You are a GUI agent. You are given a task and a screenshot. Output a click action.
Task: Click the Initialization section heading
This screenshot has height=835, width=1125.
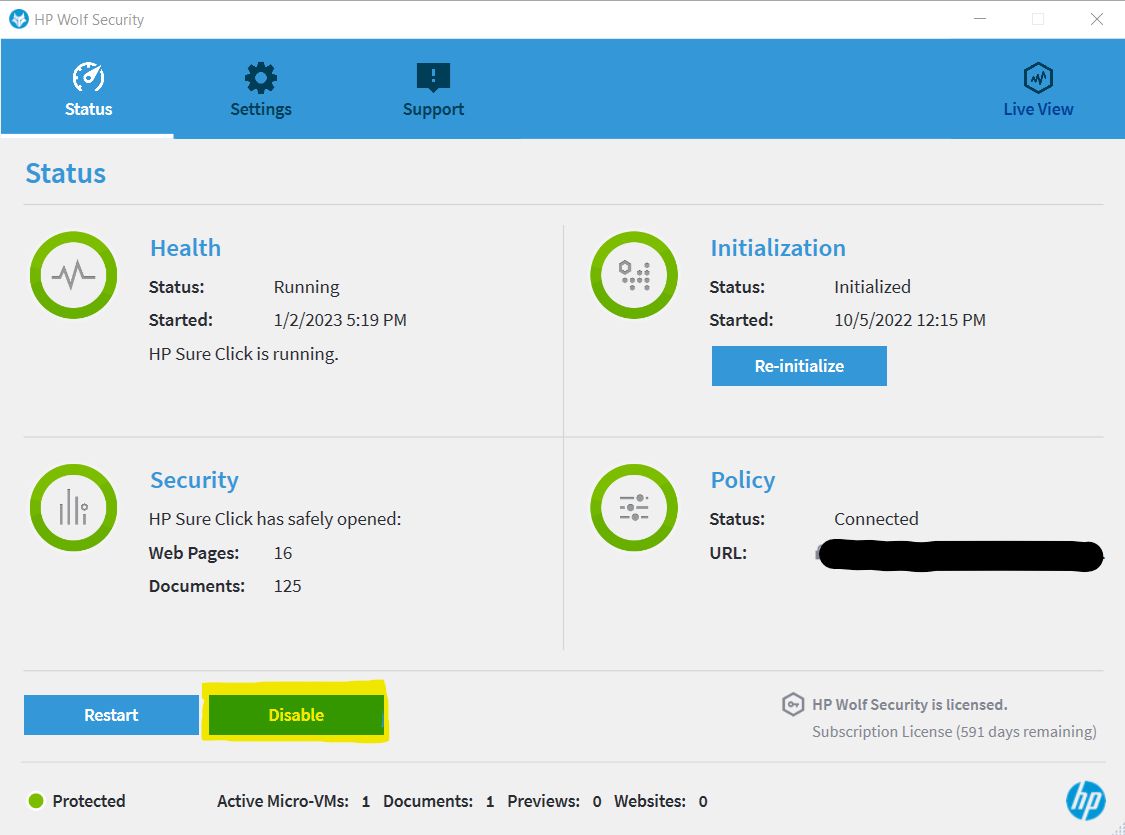click(x=777, y=248)
